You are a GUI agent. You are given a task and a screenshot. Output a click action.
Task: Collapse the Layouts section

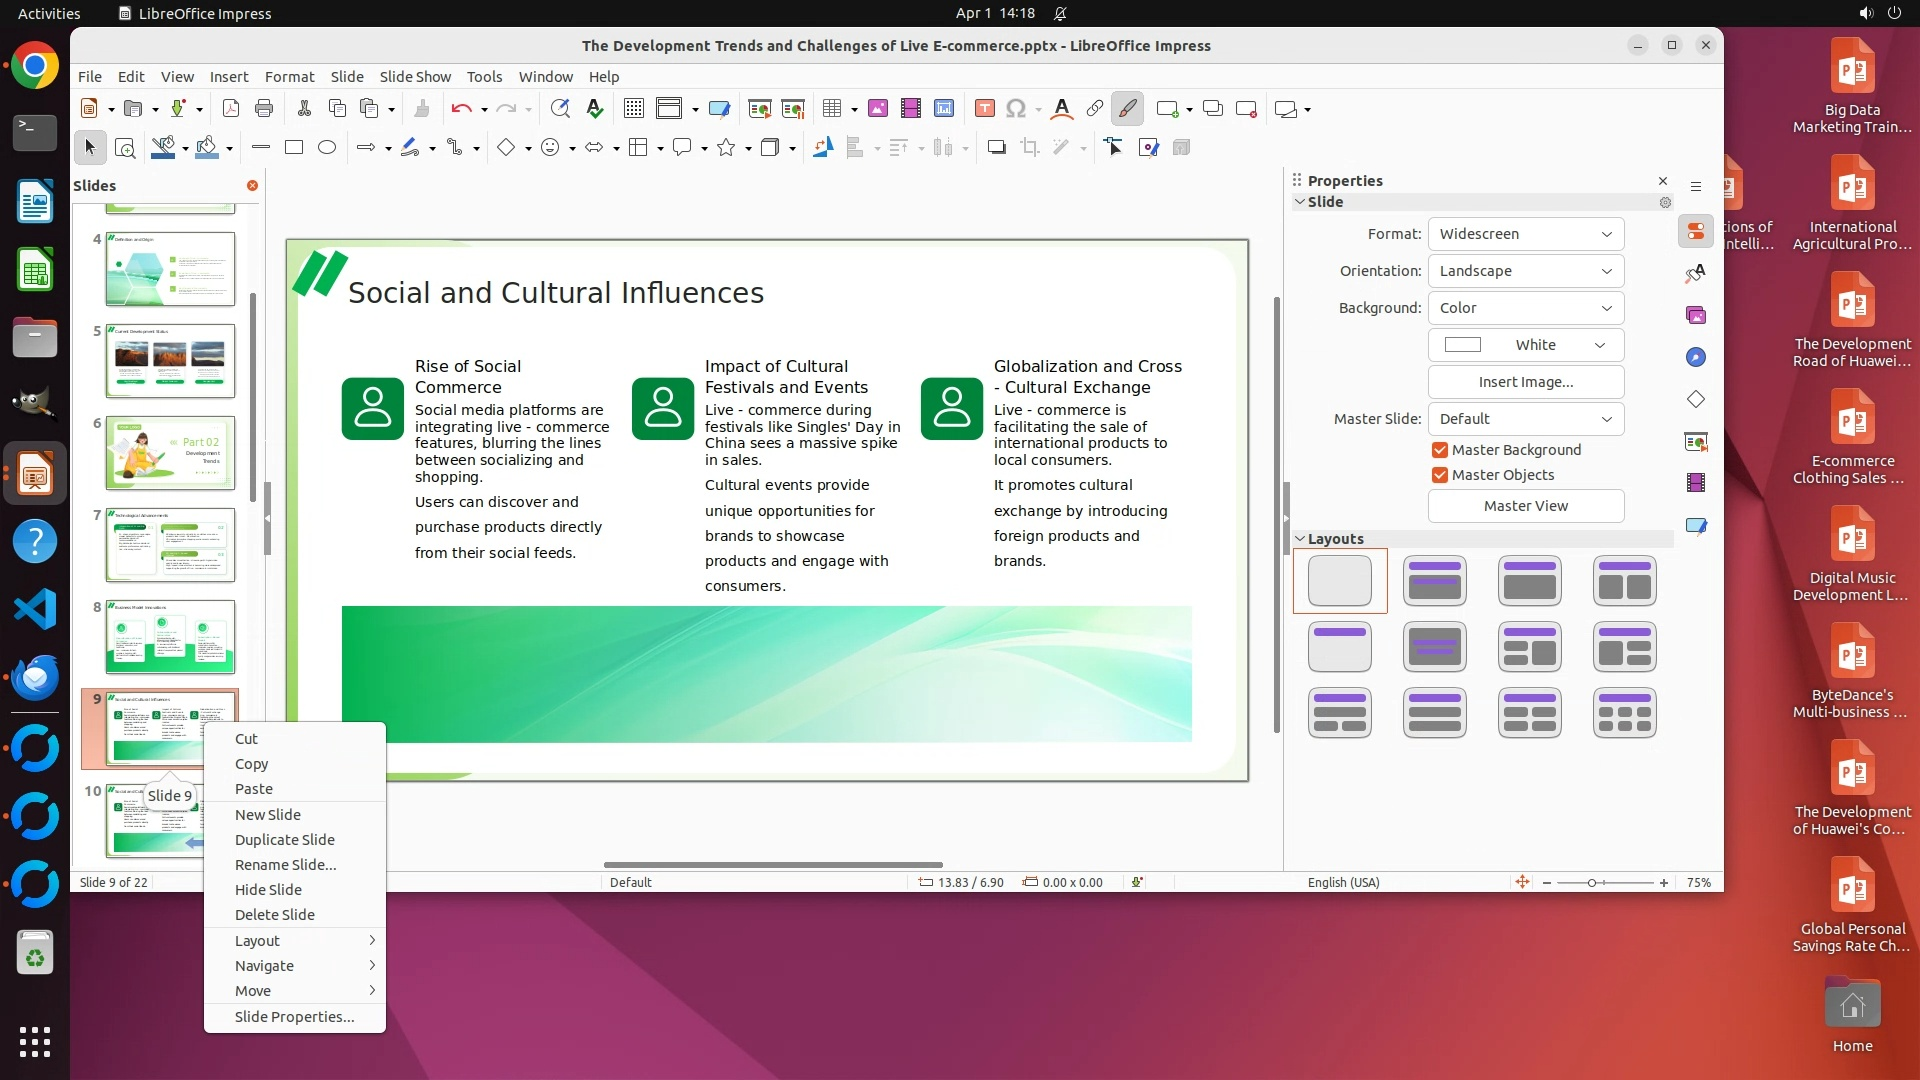pos(1300,538)
